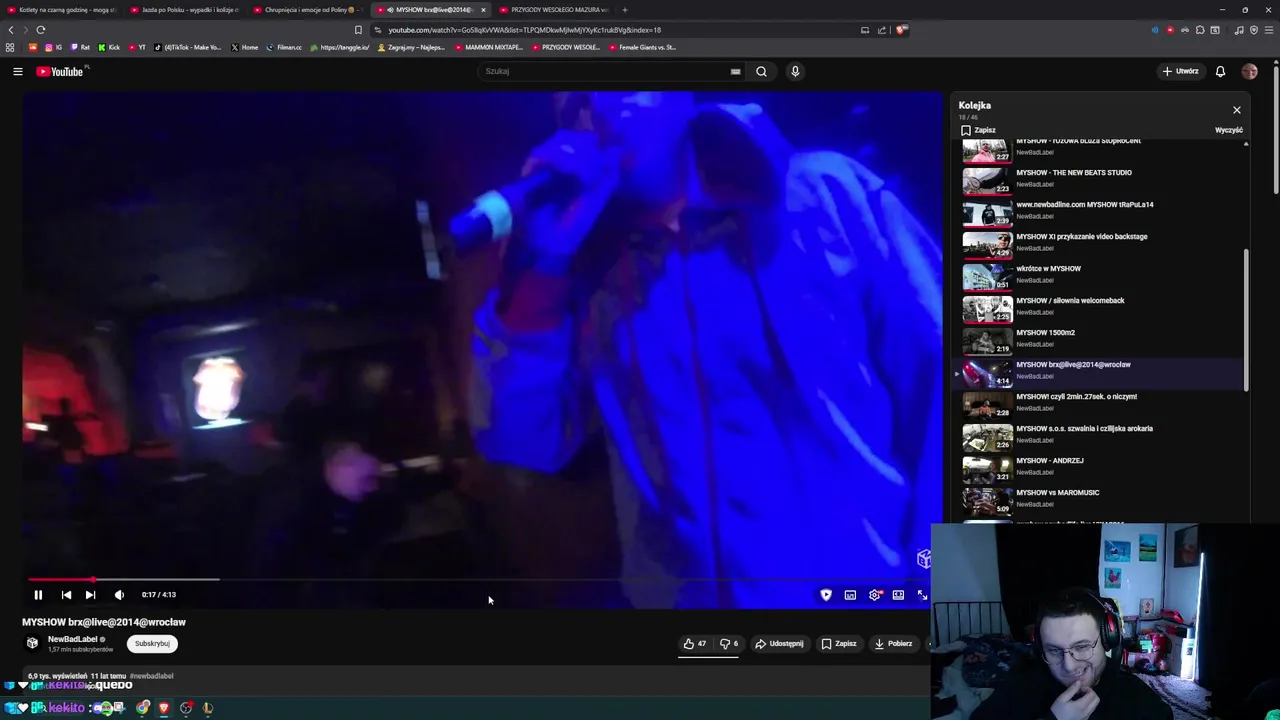Start voice search with the microphone

click(x=795, y=71)
